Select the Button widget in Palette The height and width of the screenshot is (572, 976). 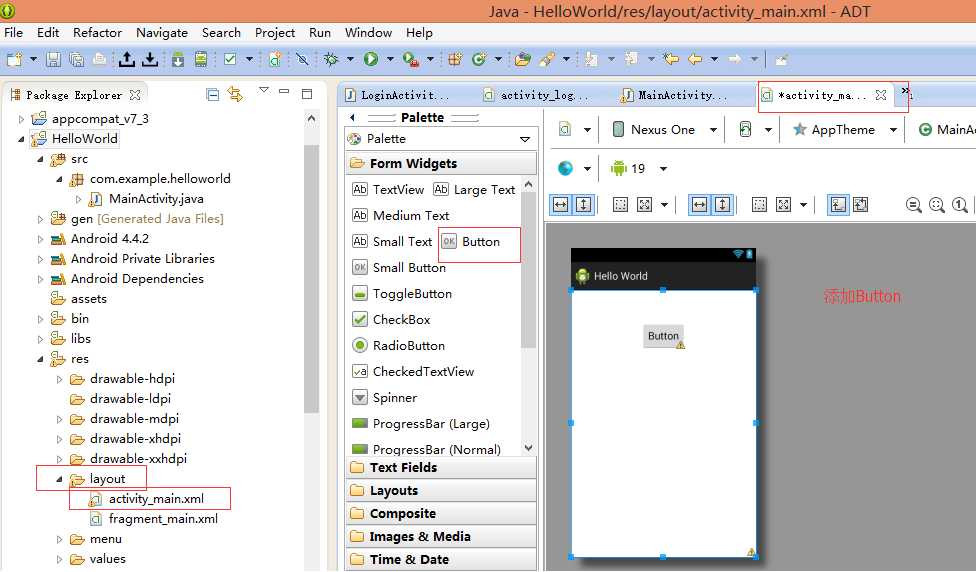(x=471, y=241)
